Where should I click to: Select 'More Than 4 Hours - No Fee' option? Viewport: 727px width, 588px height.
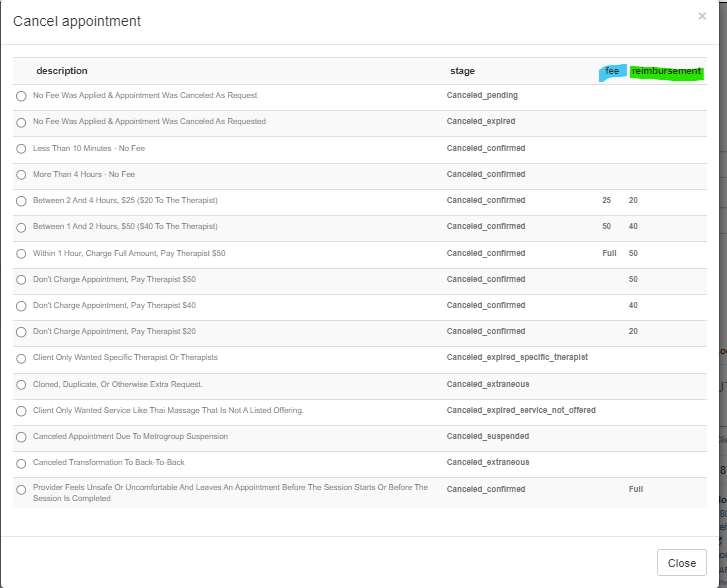tap(21, 175)
